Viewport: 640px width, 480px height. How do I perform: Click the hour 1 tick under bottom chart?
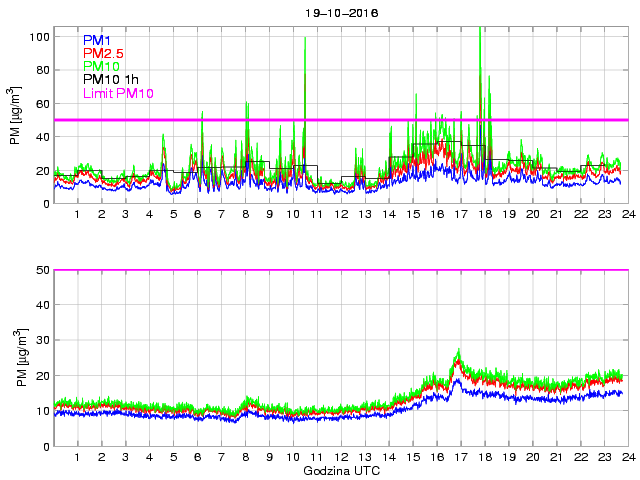[x=78, y=457]
